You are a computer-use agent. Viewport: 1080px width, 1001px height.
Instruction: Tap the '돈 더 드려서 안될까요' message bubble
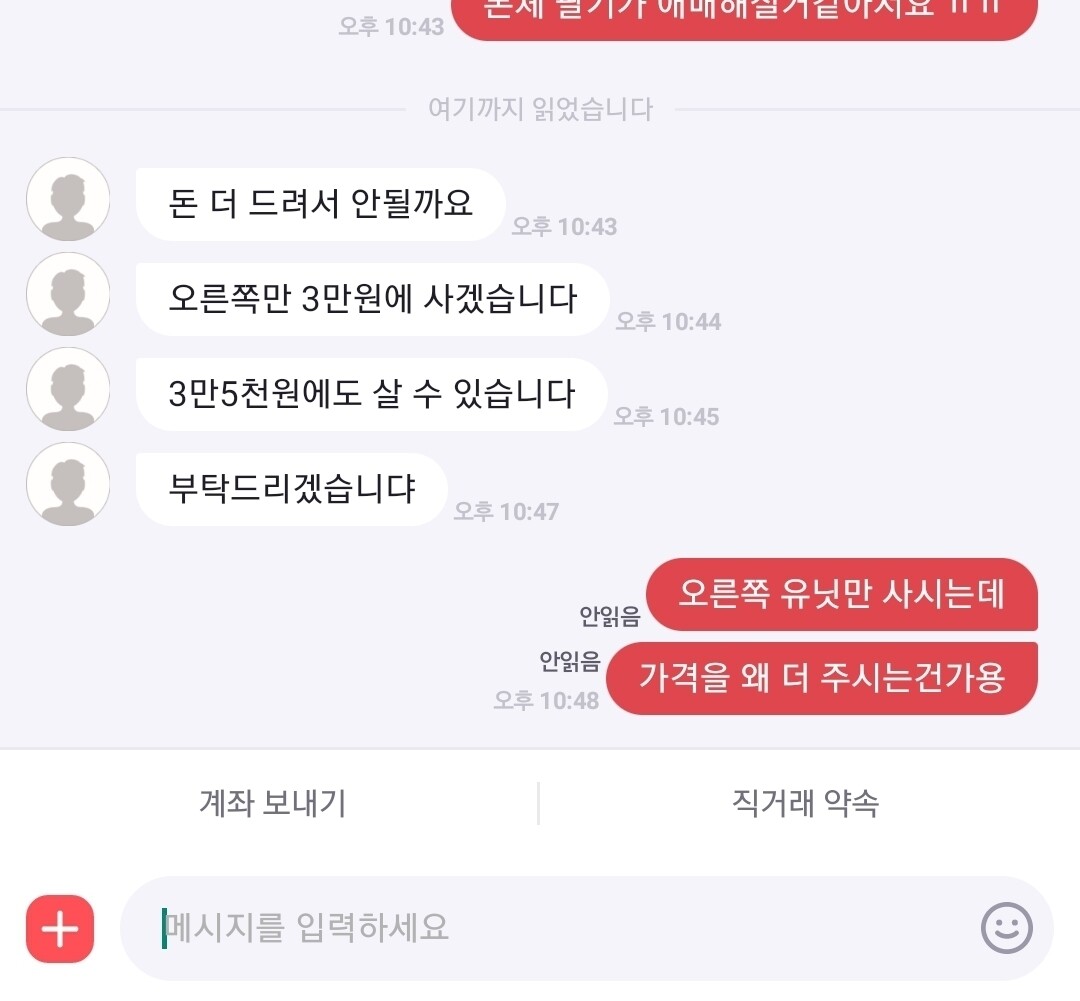[321, 204]
